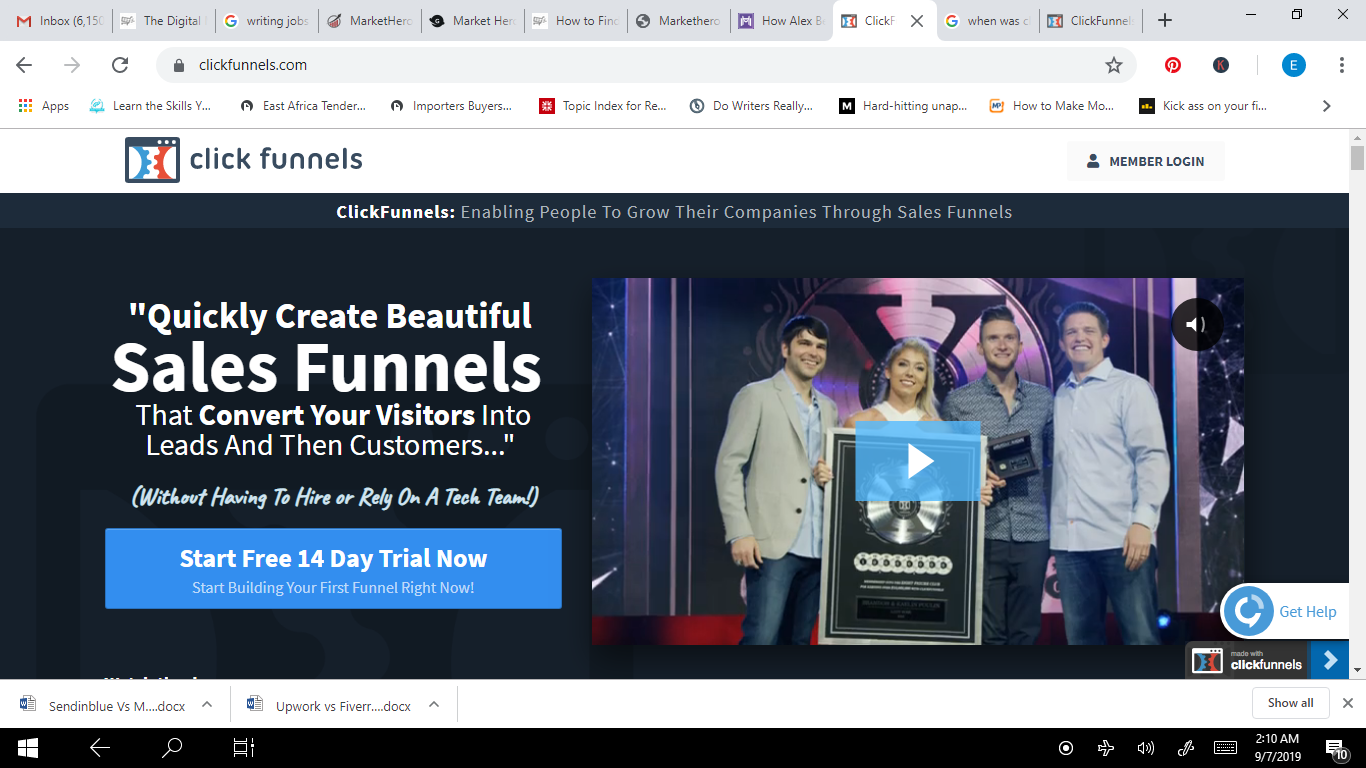This screenshot has height=768, width=1366.
Task: Play the ClickFunnels promo video
Action: (917, 461)
